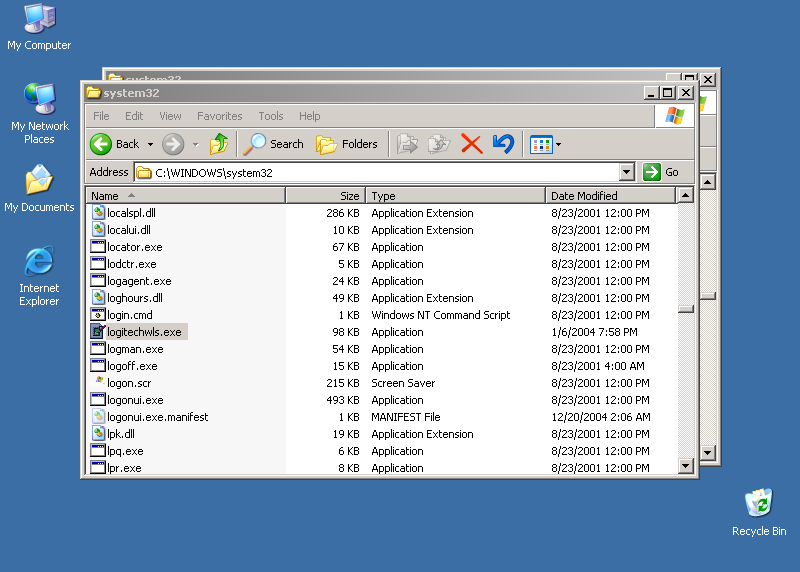Click the address field showing C:\WINDOWS\system32
This screenshot has width=800, height=572.
[x=377, y=172]
